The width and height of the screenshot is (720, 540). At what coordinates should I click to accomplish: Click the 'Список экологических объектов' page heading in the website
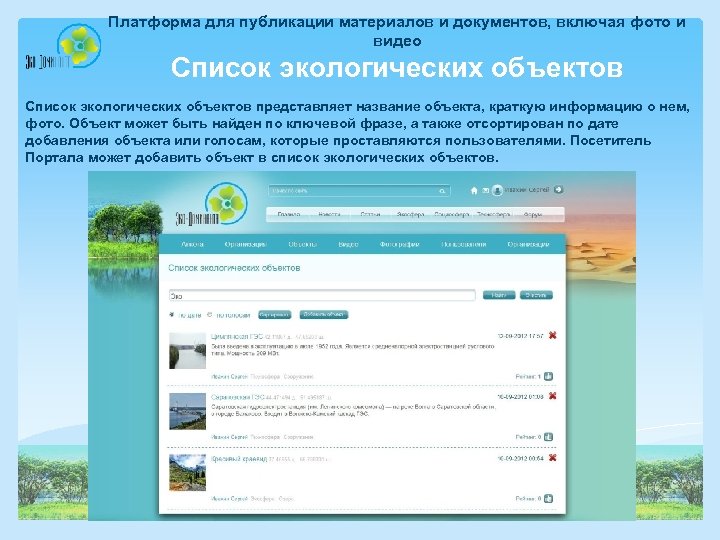coord(234,268)
